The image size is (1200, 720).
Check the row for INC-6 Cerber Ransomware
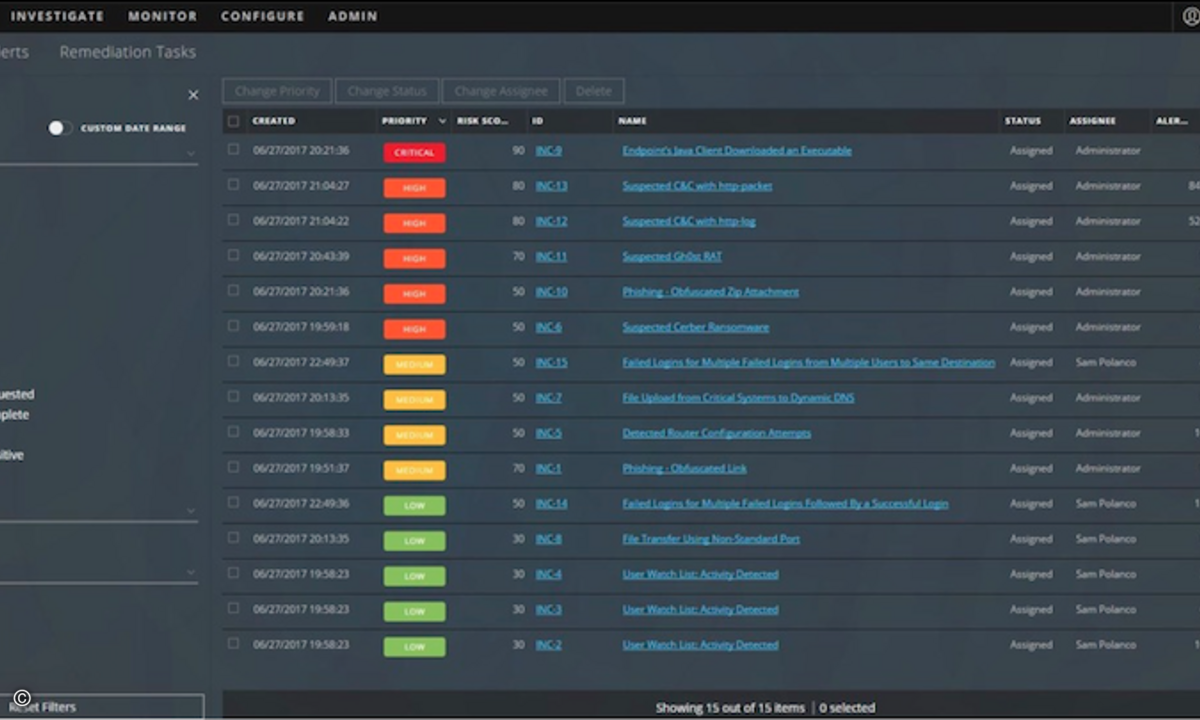[x=234, y=326]
